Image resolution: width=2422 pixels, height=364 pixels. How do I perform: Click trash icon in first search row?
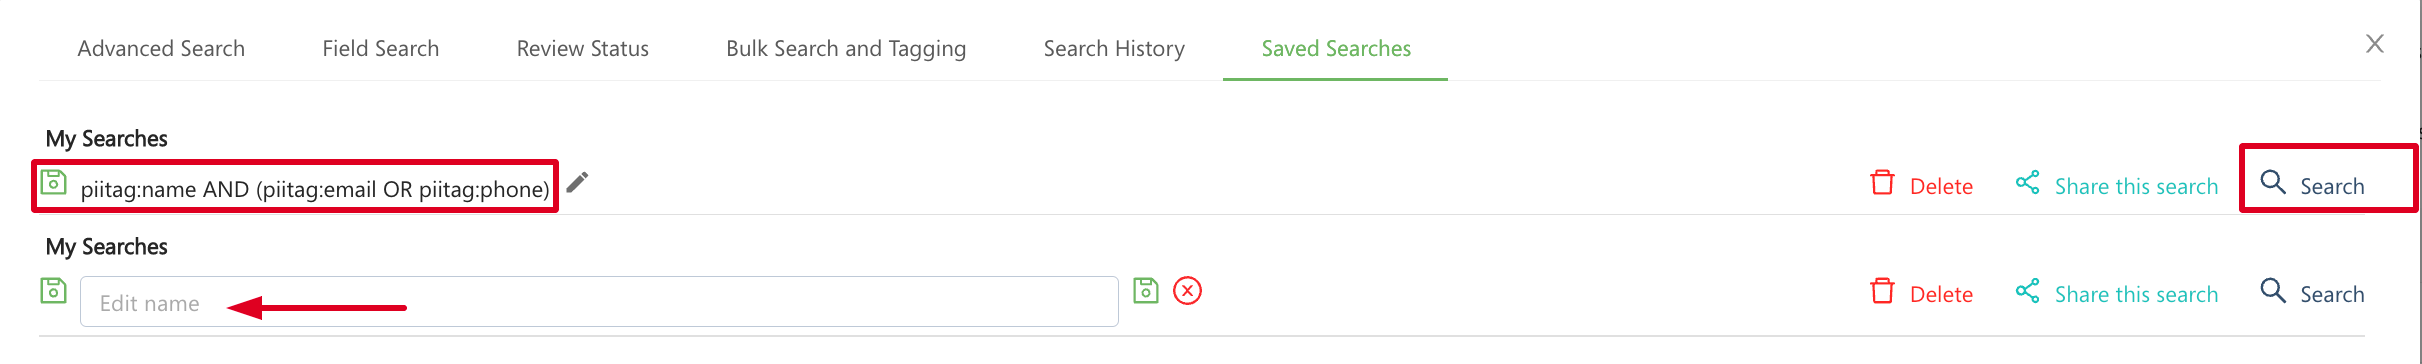(1882, 182)
